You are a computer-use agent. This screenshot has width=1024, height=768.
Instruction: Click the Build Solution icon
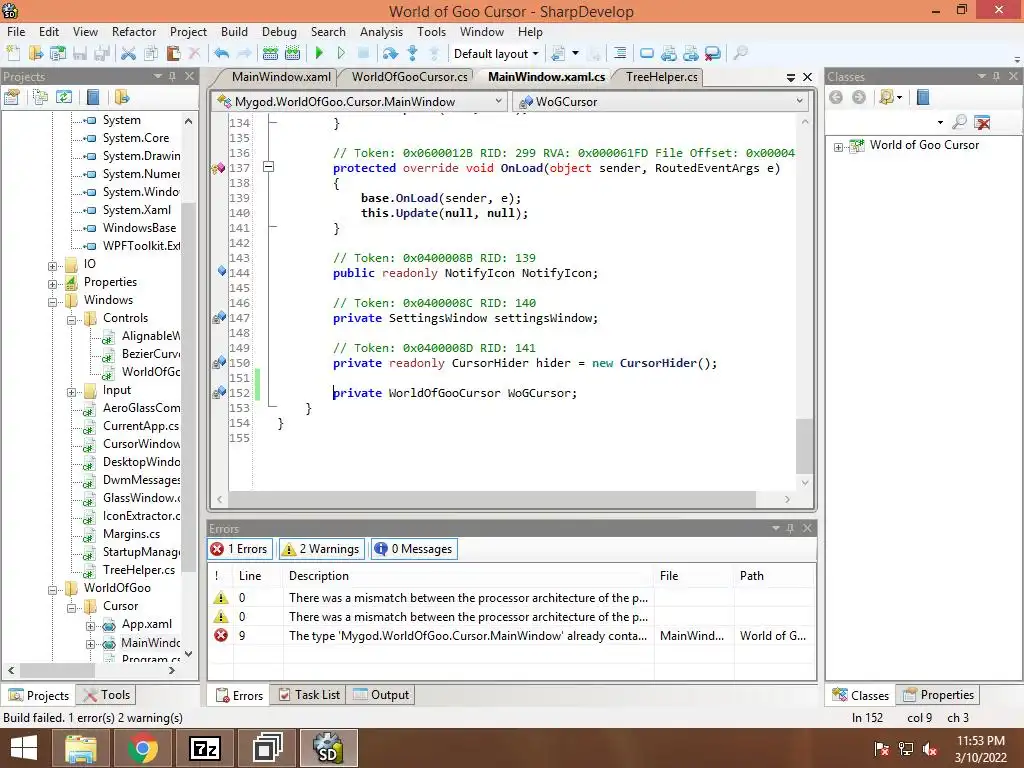click(270, 54)
